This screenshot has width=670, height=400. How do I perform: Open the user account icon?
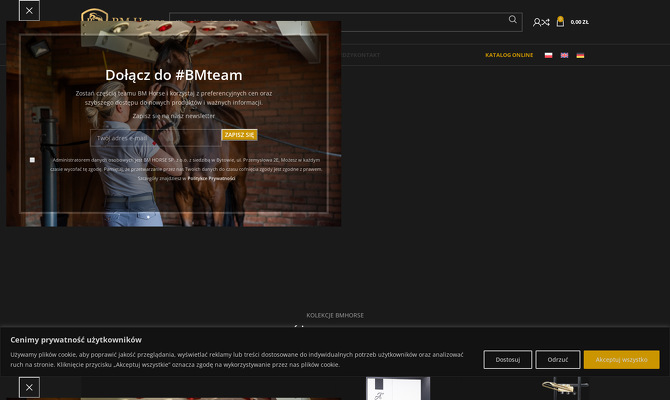[x=537, y=22]
